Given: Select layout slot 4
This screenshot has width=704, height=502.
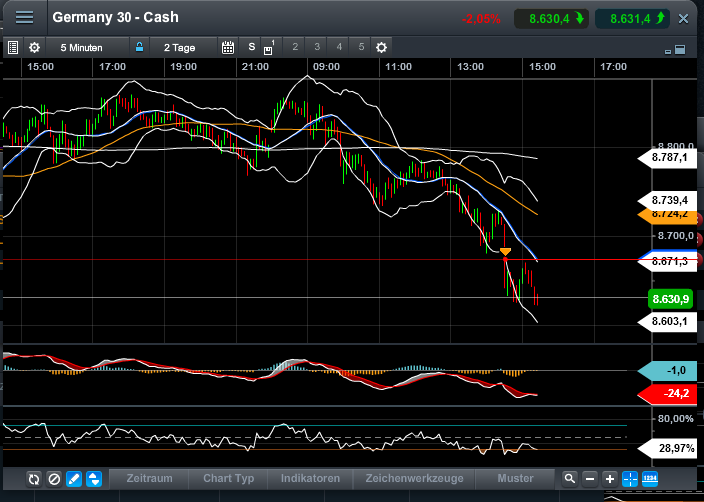Looking at the screenshot, I should (339, 47).
